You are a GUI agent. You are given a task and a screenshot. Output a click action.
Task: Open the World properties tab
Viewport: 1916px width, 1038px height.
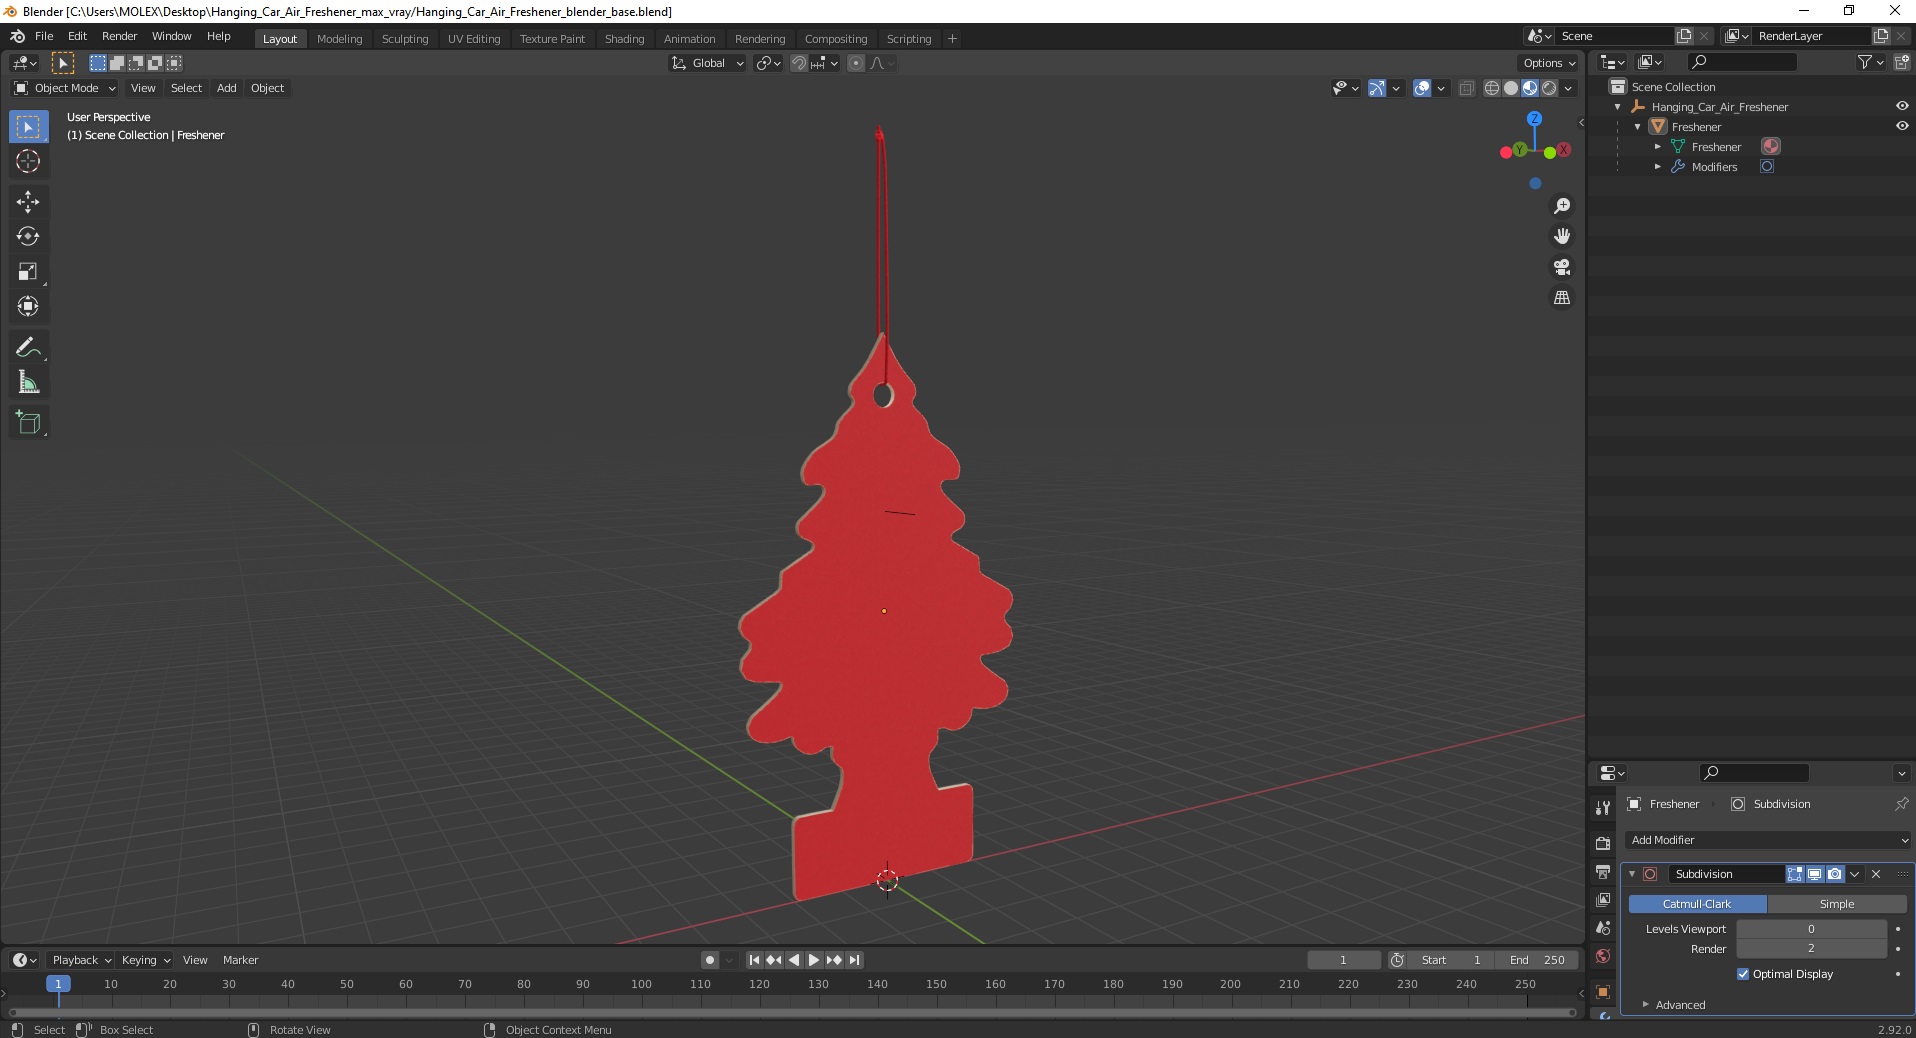click(1603, 956)
